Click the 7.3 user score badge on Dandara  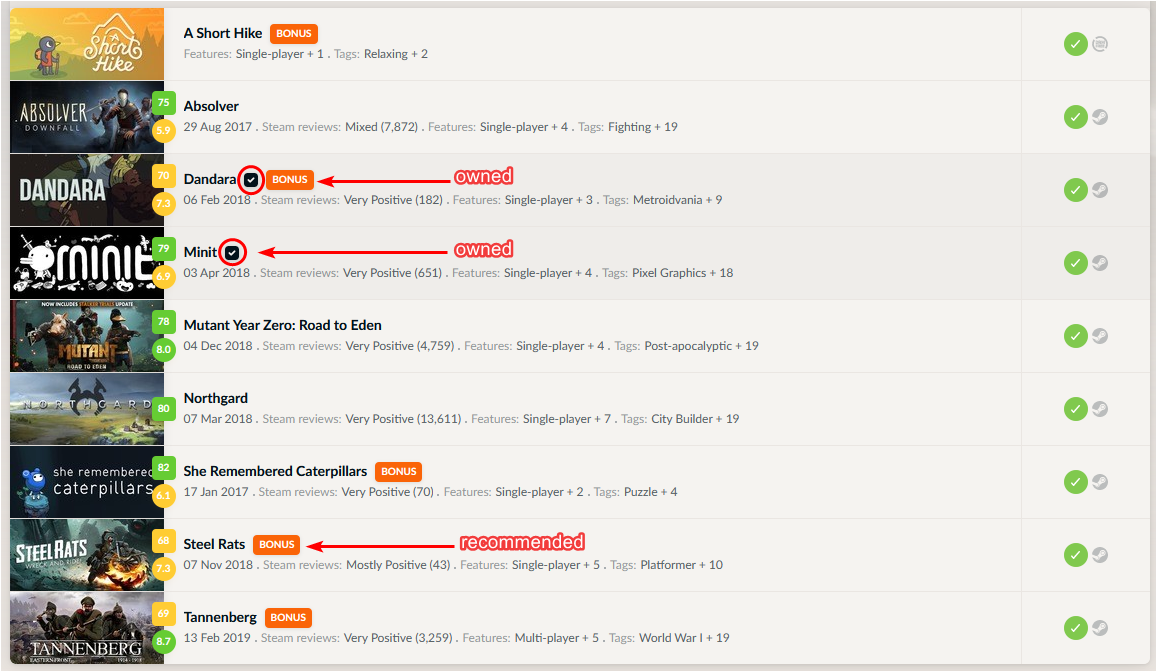pyautogui.click(x=164, y=204)
